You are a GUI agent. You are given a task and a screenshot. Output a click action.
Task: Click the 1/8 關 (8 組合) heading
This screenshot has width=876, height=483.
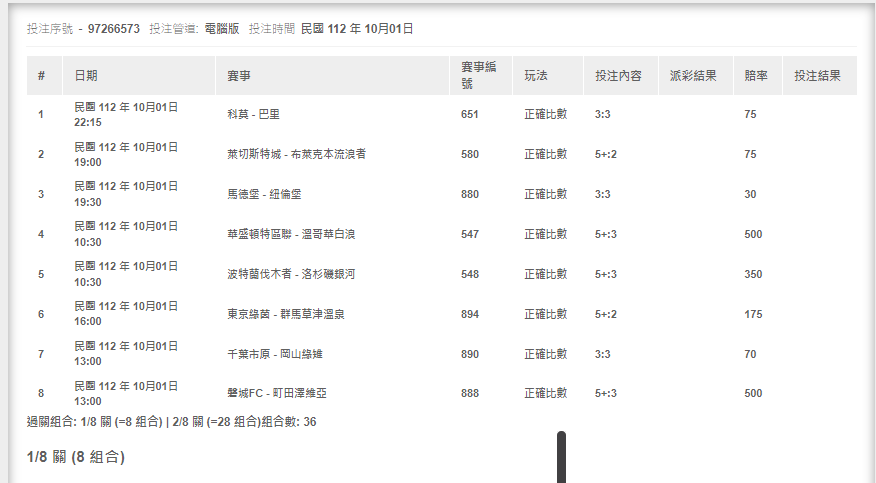click(76, 457)
